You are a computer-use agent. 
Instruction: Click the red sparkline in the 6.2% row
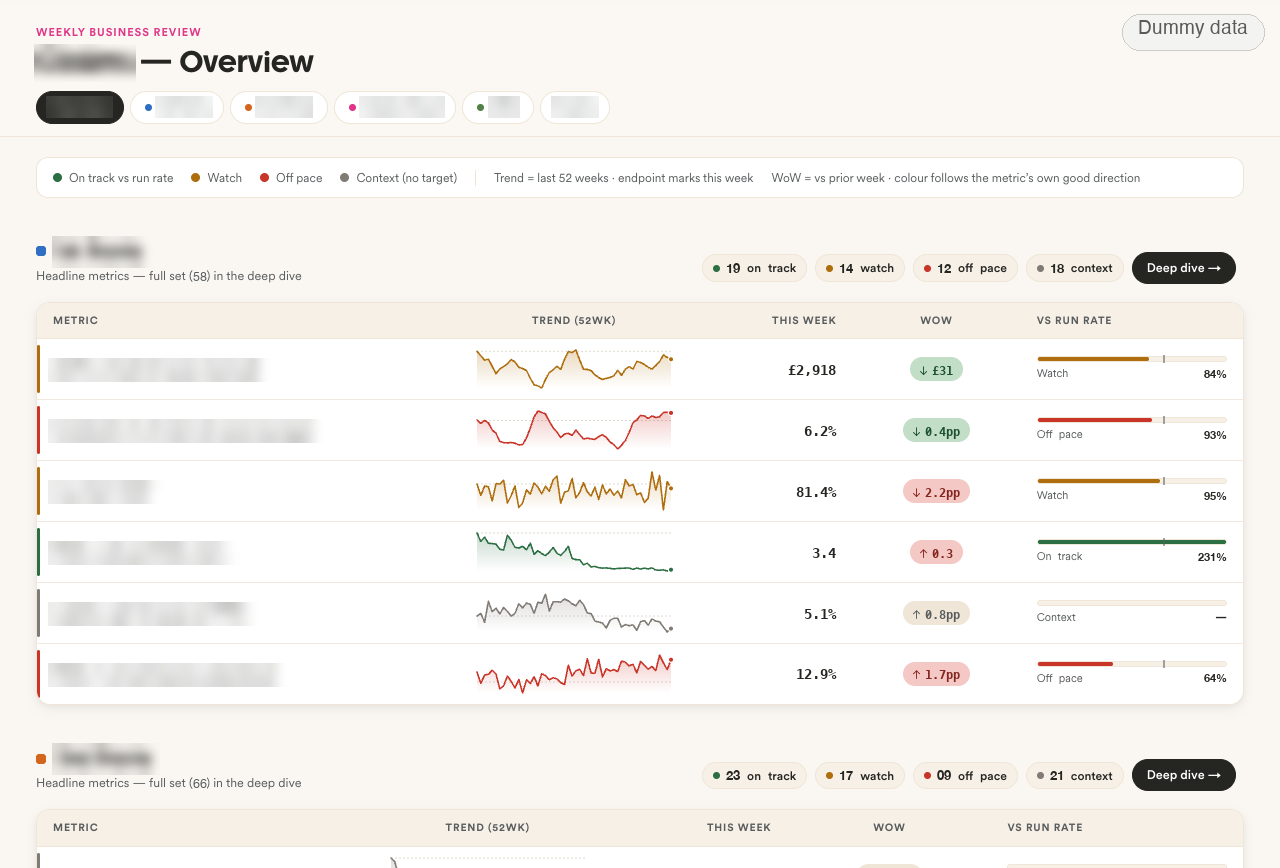(574, 430)
